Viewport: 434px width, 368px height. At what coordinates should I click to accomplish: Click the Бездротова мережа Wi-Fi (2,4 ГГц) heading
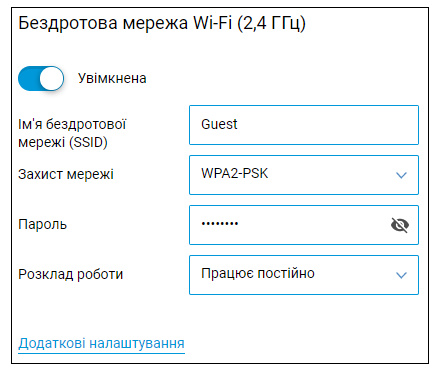click(162, 24)
